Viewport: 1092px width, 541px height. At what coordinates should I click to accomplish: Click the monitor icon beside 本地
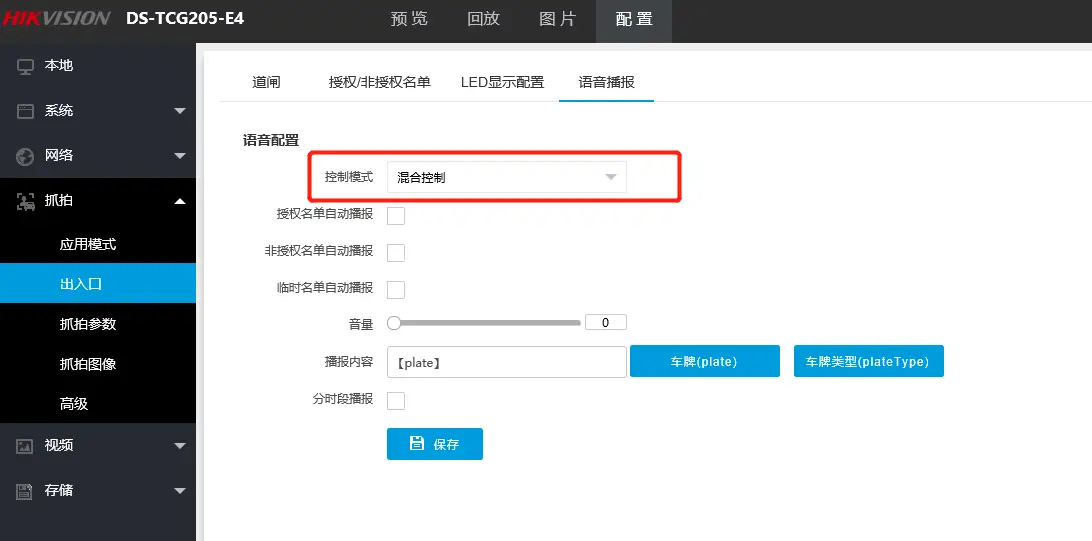pos(26,66)
